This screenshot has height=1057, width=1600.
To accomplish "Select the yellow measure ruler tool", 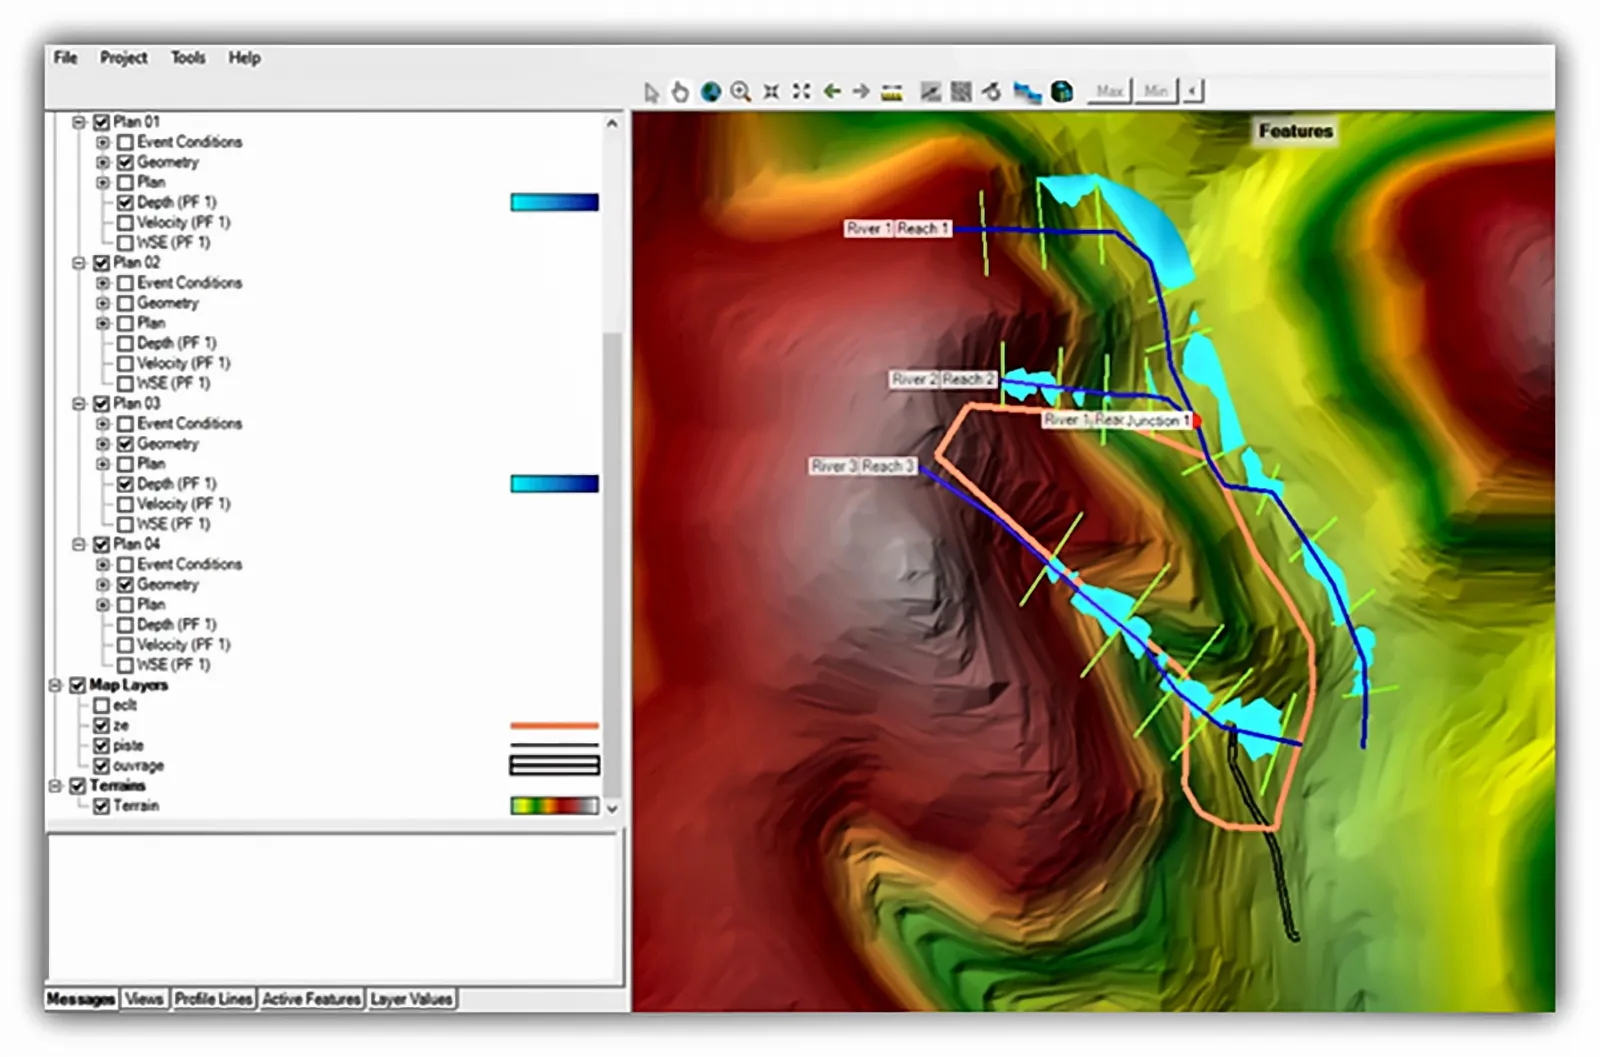I will [x=892, y=93].
